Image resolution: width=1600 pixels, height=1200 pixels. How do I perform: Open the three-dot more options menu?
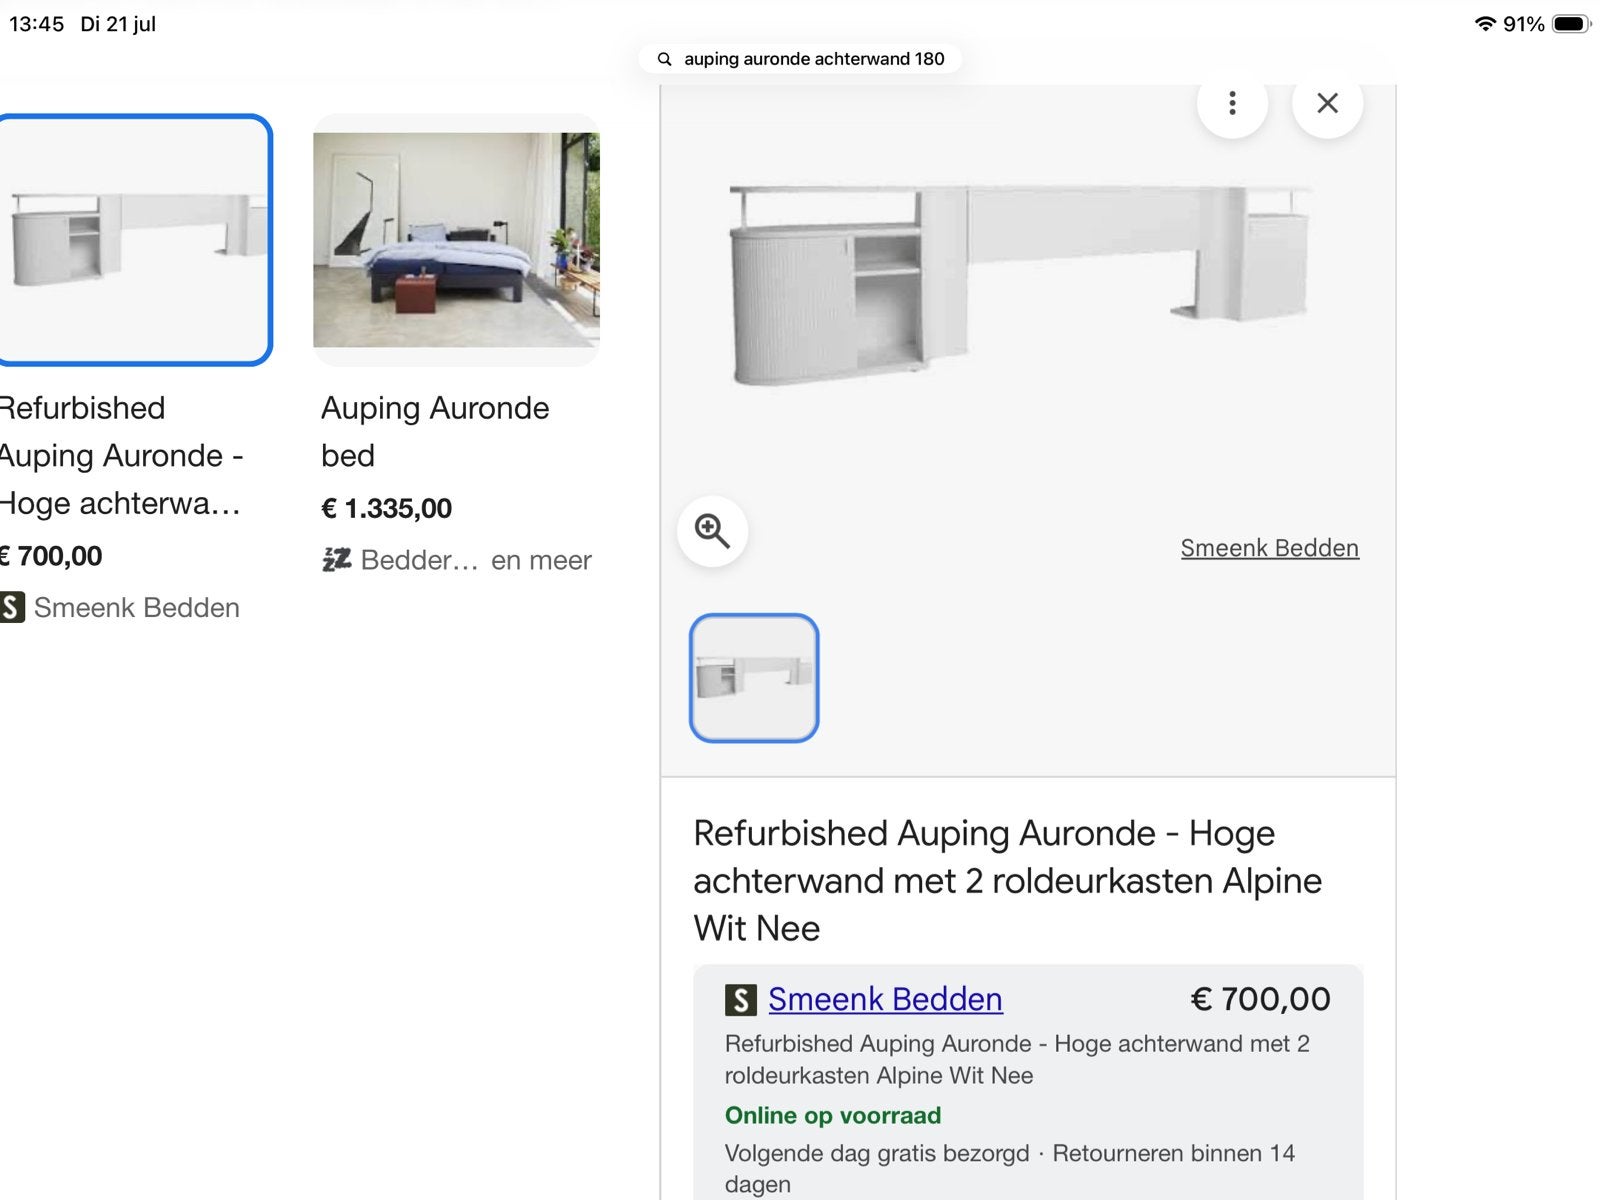1232,103
